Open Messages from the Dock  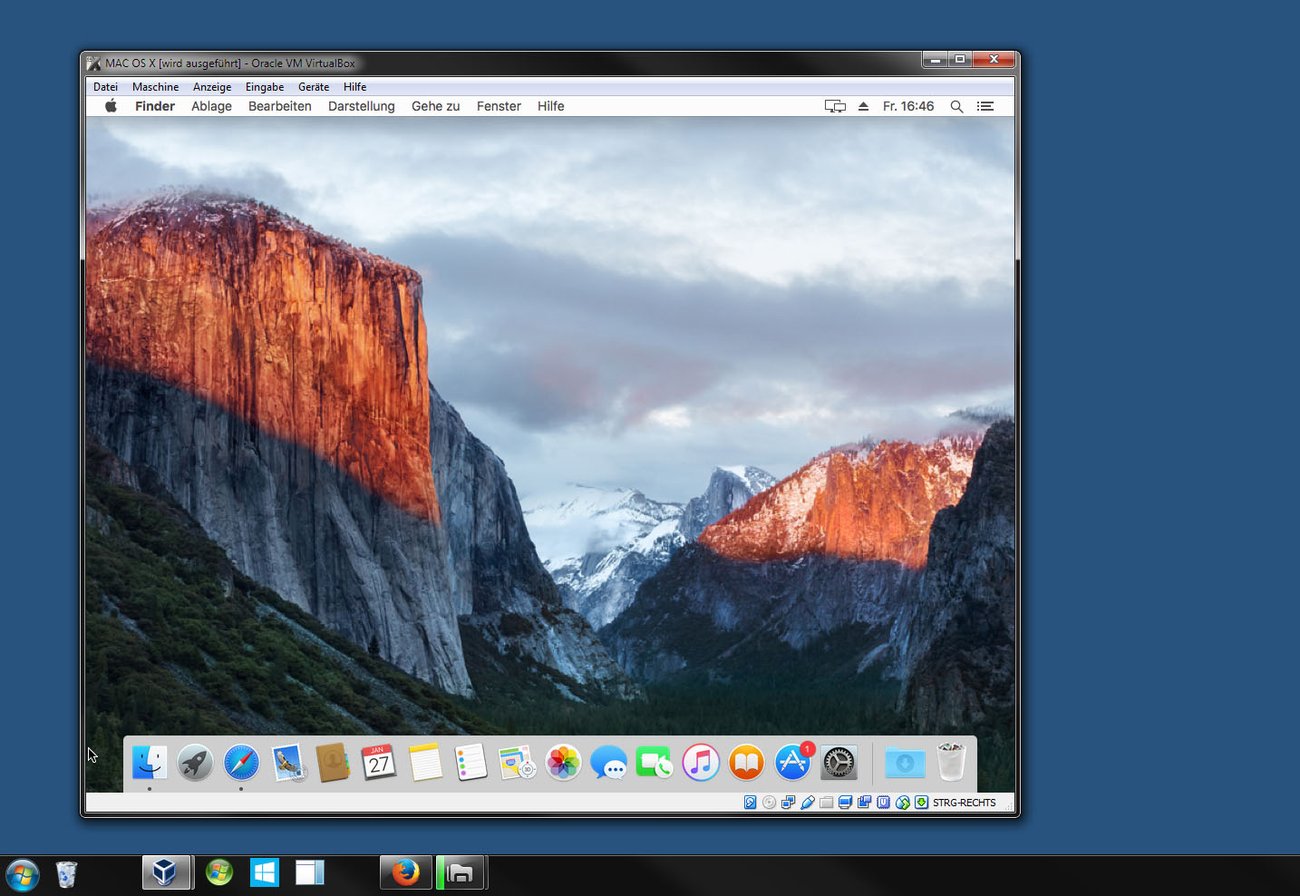609,762
